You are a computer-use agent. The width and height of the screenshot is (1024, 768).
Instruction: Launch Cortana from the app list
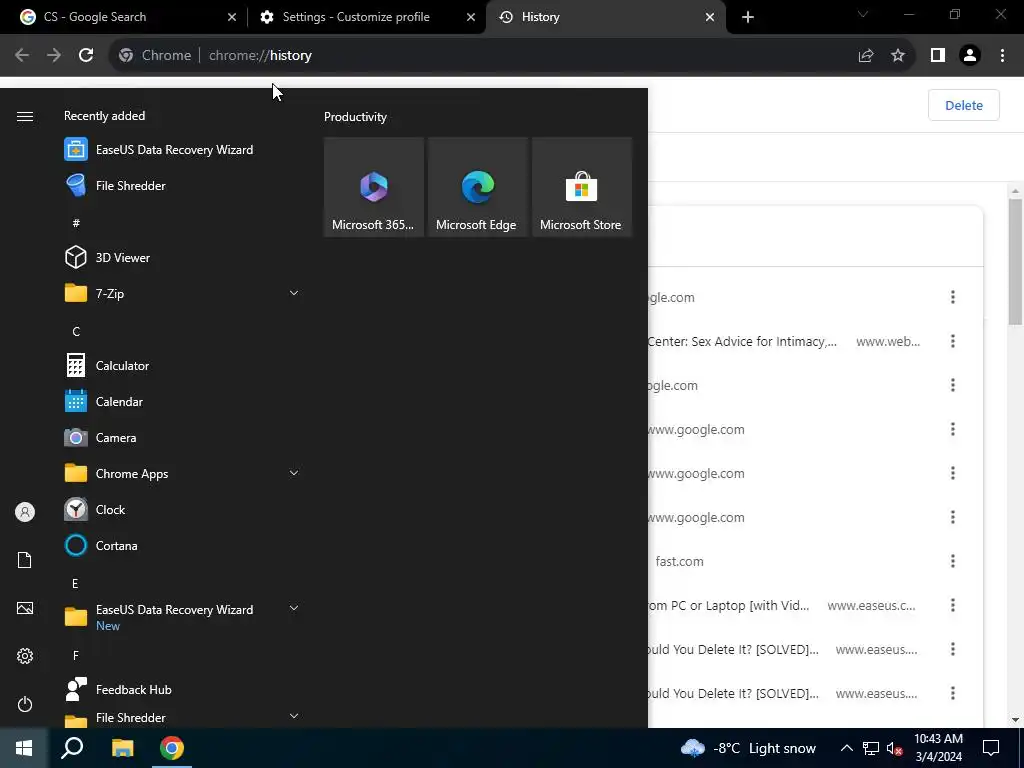coord(101,545)
